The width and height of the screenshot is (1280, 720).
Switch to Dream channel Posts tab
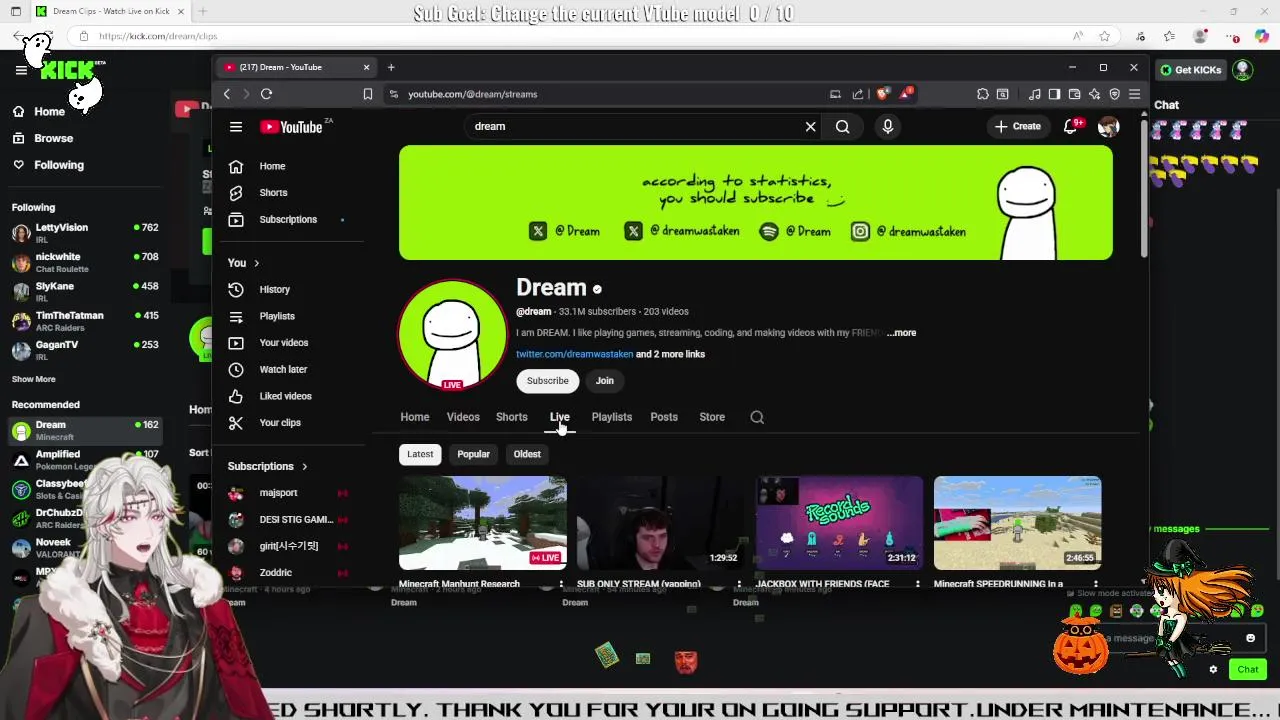tap(664, 417)
